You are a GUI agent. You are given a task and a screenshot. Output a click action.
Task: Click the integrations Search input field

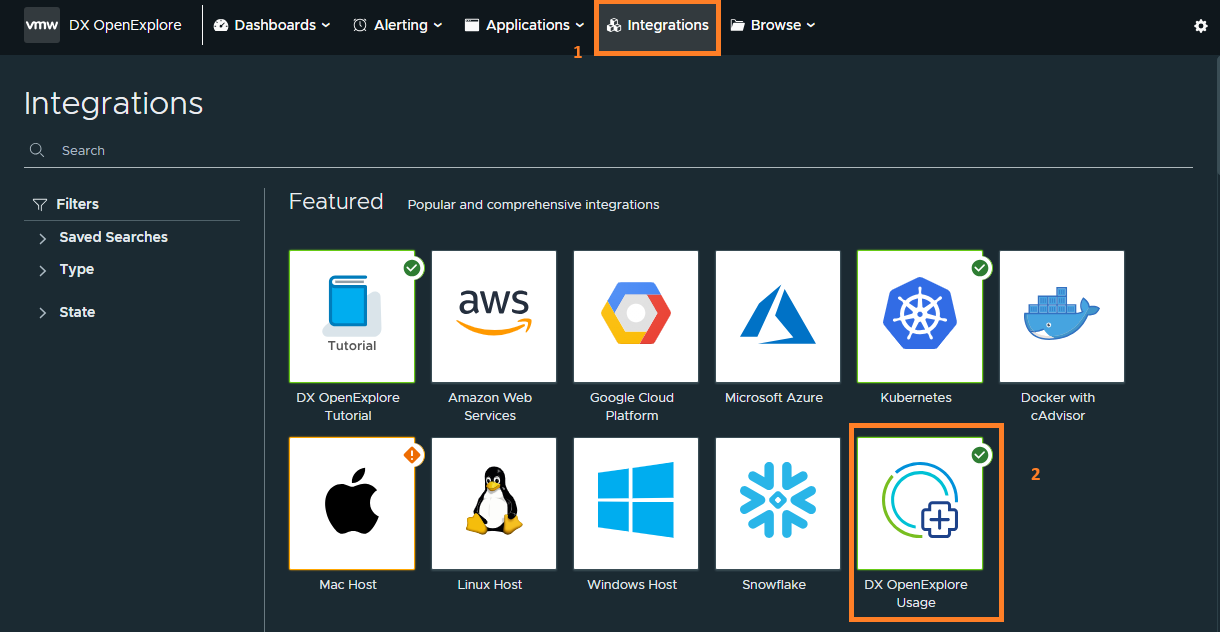[600, 150]
